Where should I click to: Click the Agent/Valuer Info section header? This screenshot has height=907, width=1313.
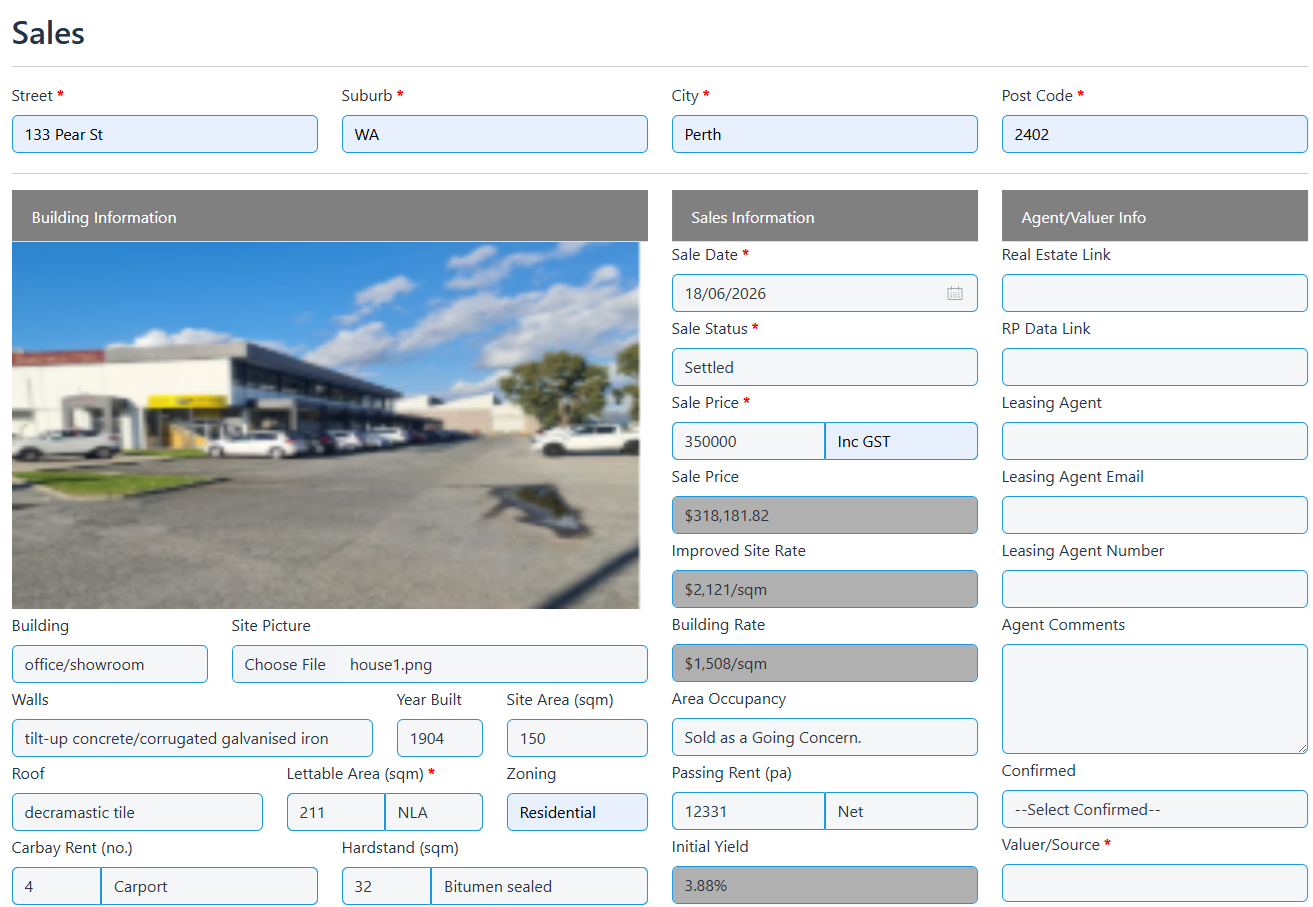tap(1155, 216)
